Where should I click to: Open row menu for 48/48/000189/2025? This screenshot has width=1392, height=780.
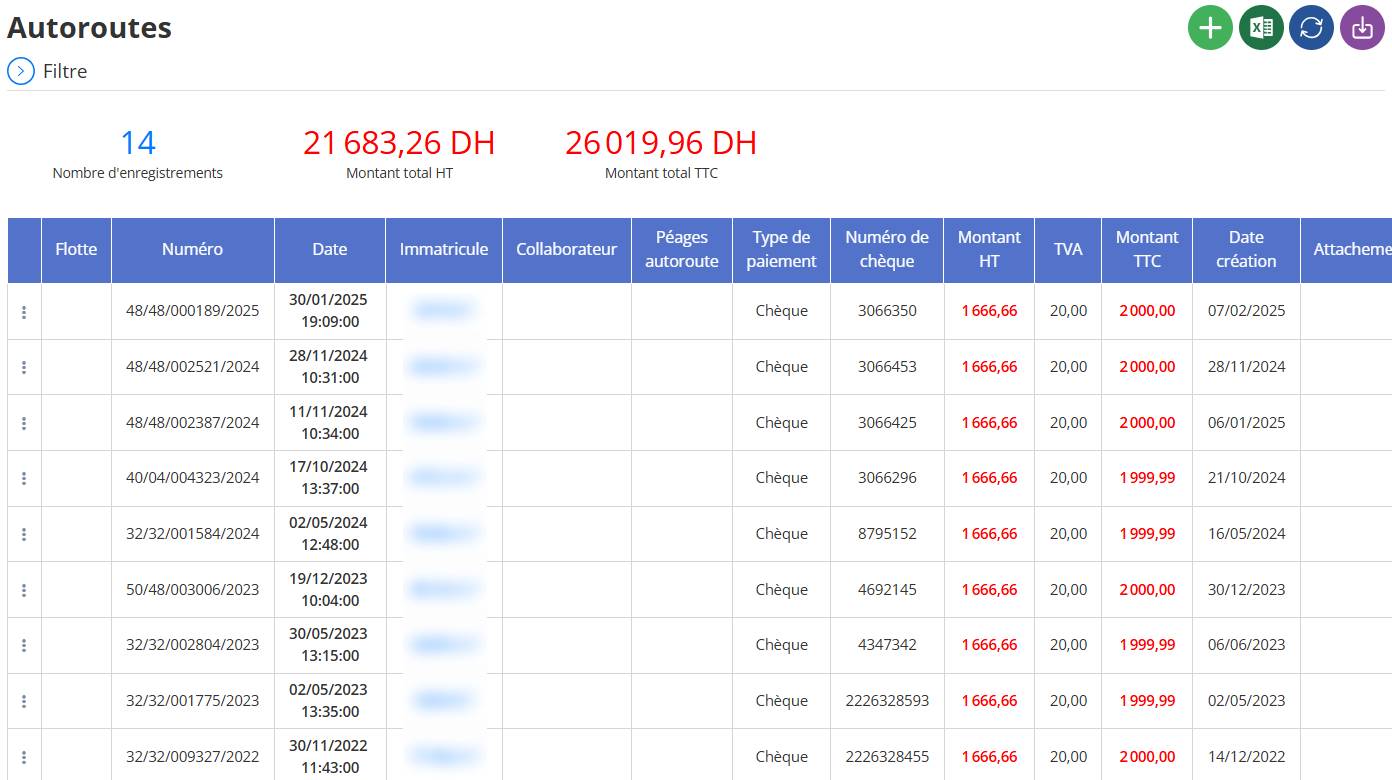tap(24, 312)
